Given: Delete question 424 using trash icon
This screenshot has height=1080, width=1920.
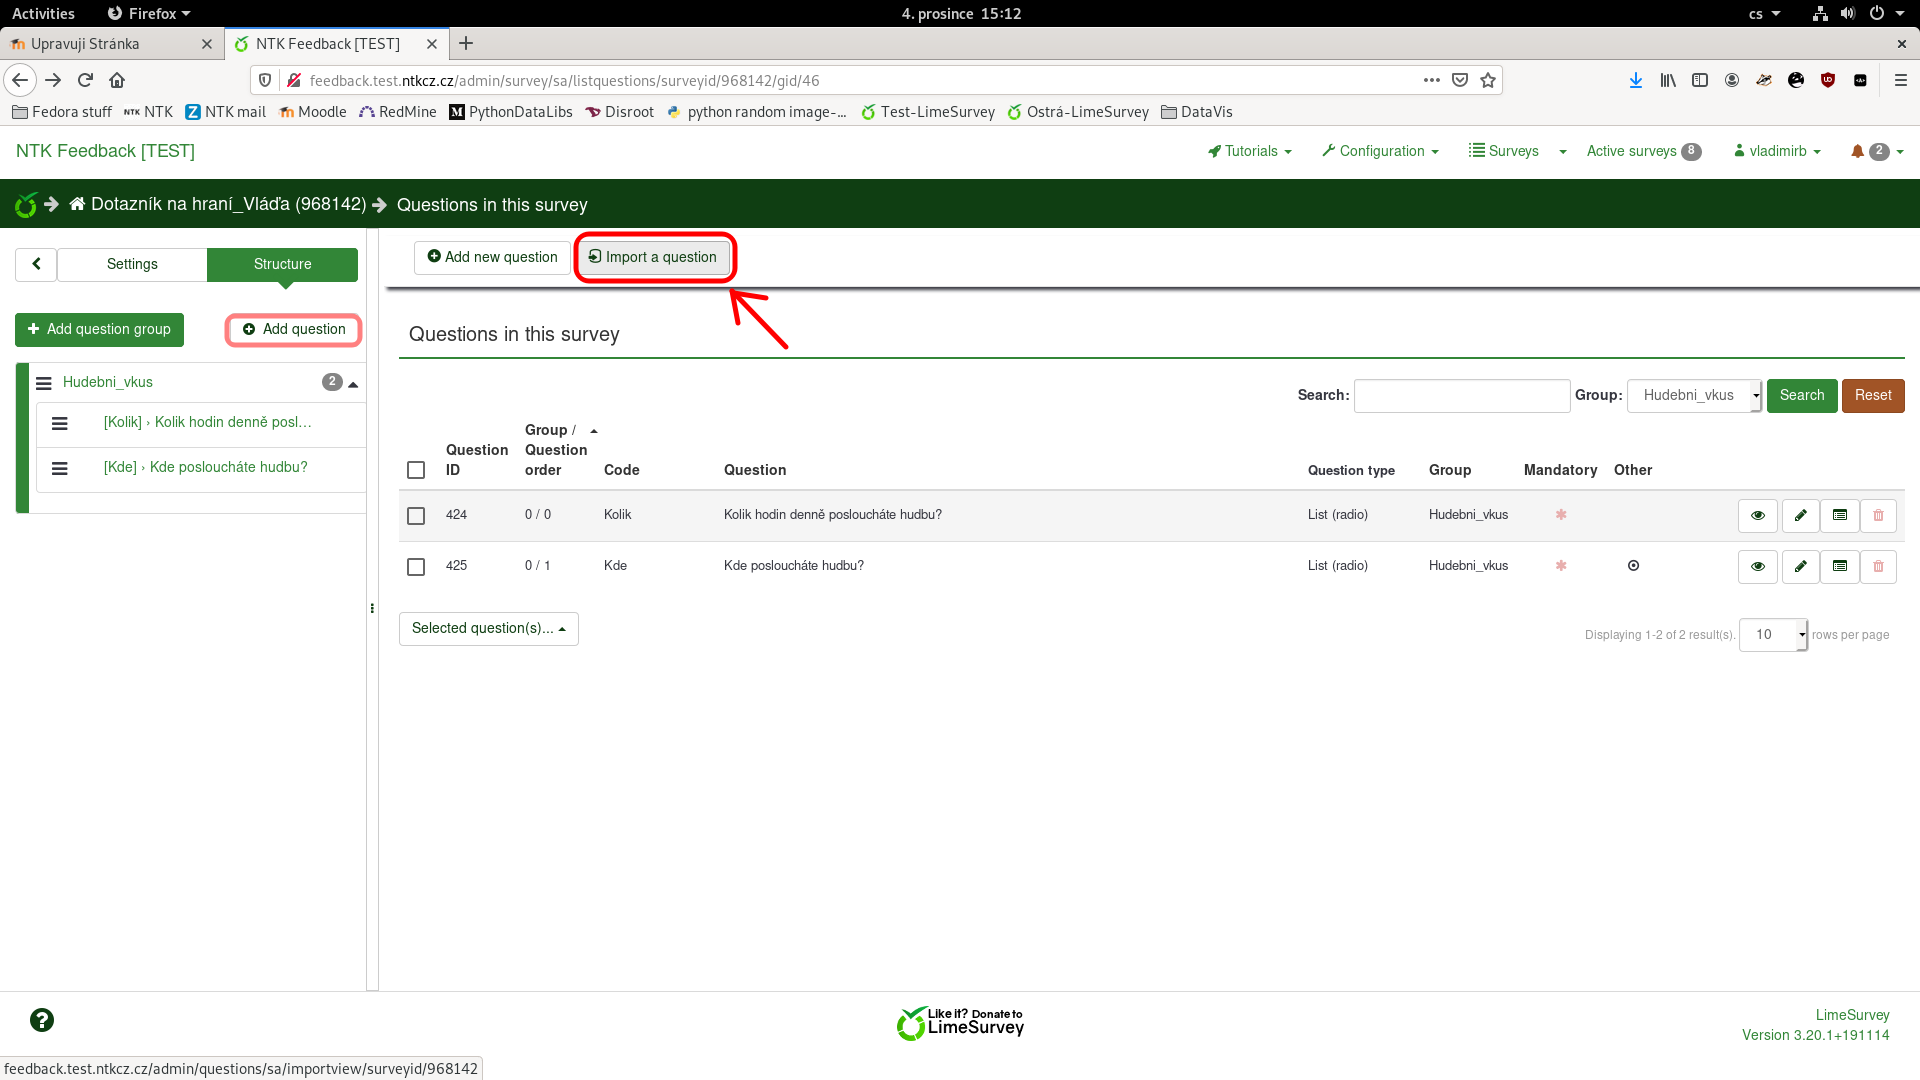Looking at the screenshot, I should click(x=1878, y=515).
